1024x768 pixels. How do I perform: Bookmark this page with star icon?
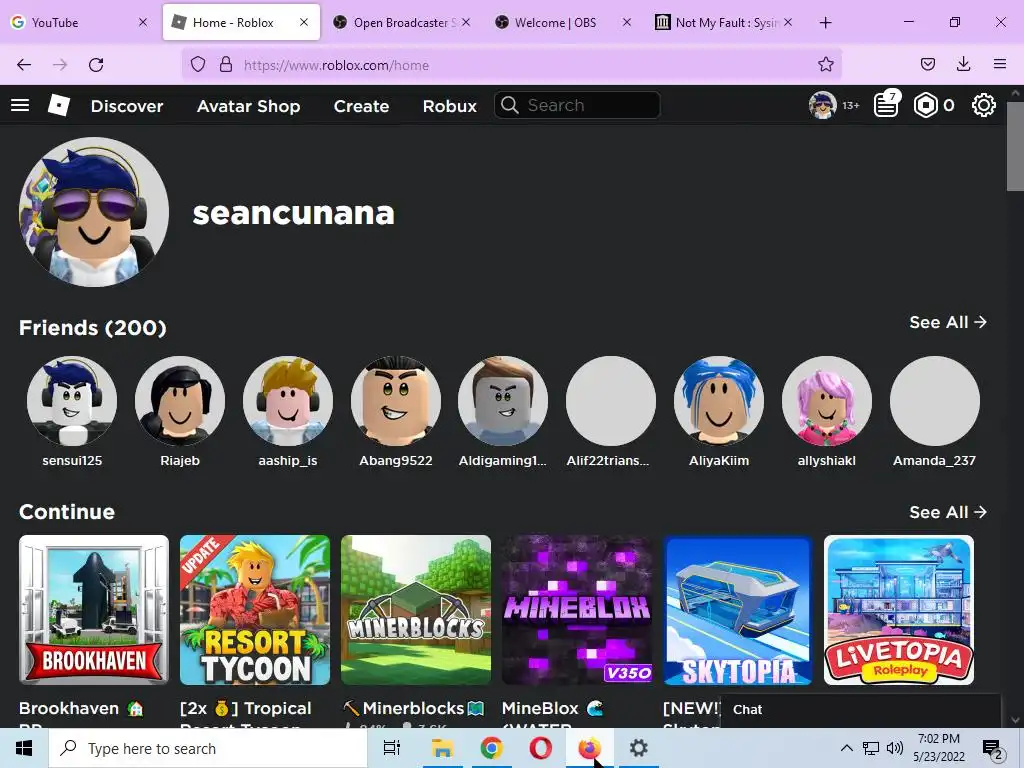(825, 65)
